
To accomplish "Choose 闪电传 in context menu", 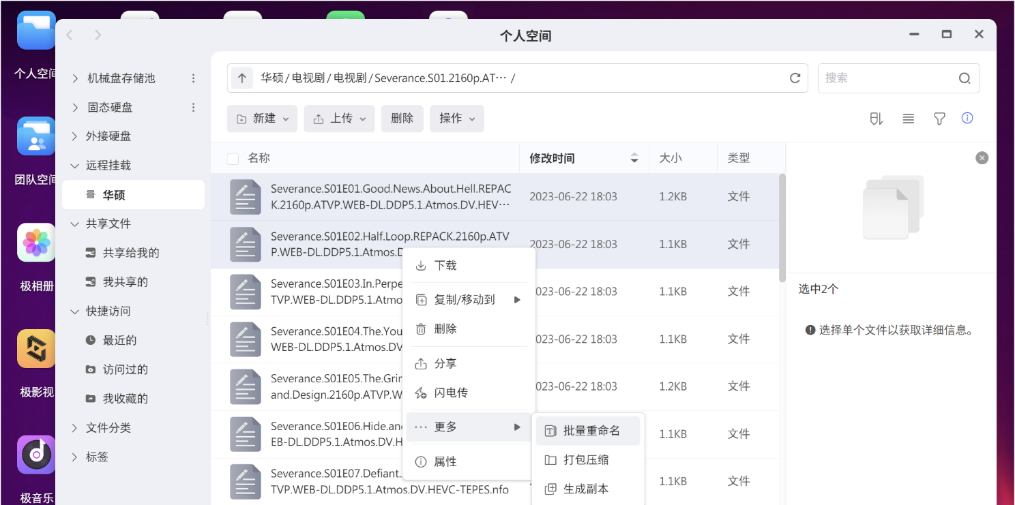I will (468, 393).
